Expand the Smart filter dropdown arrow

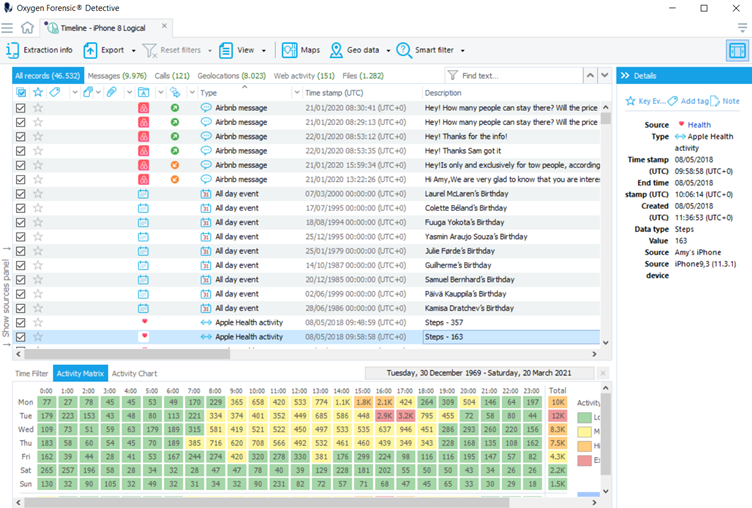[x=462, y=50]
